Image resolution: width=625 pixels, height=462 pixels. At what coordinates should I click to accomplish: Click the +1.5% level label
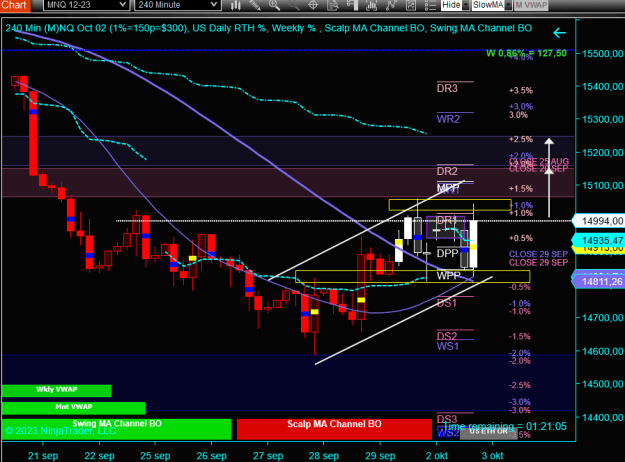[521, 189]
